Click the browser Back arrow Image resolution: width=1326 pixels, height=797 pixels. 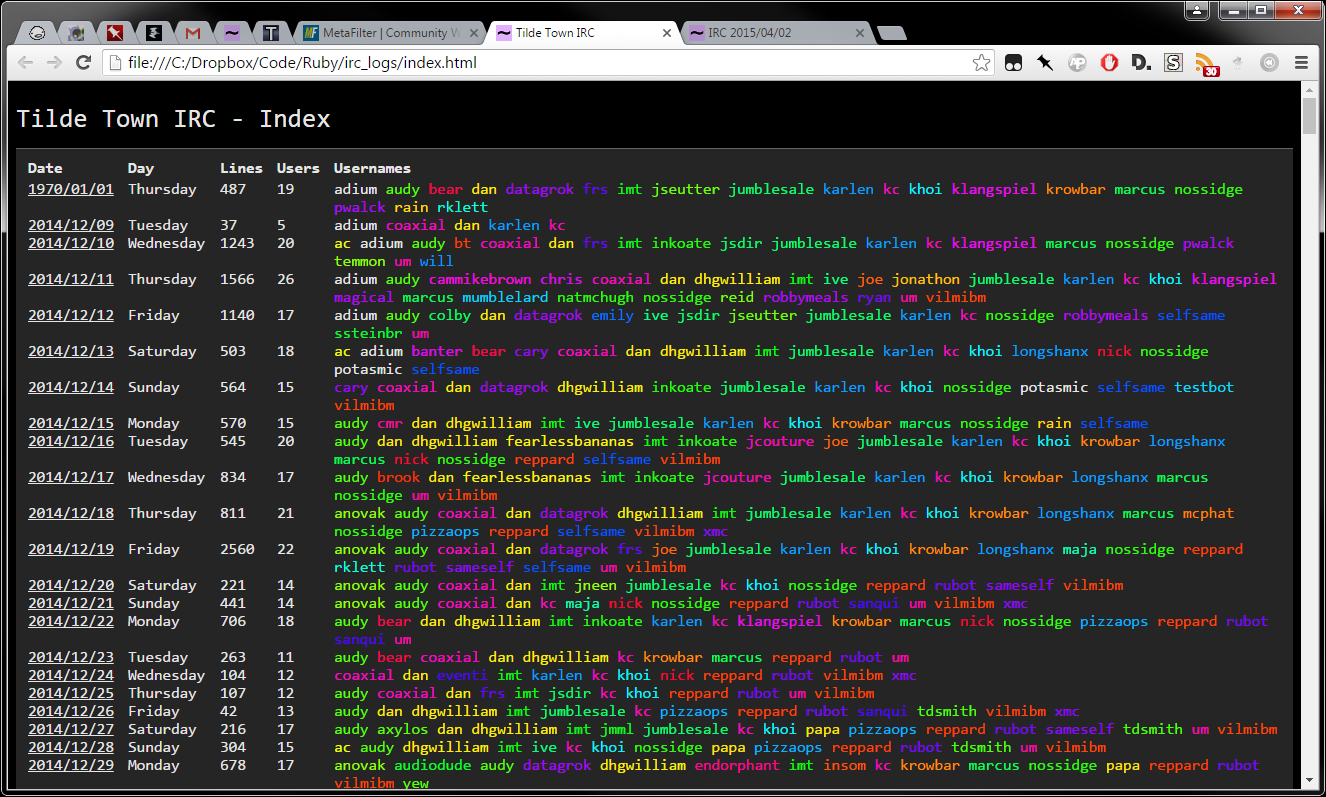pyautogui.click(x=25, y=63)
